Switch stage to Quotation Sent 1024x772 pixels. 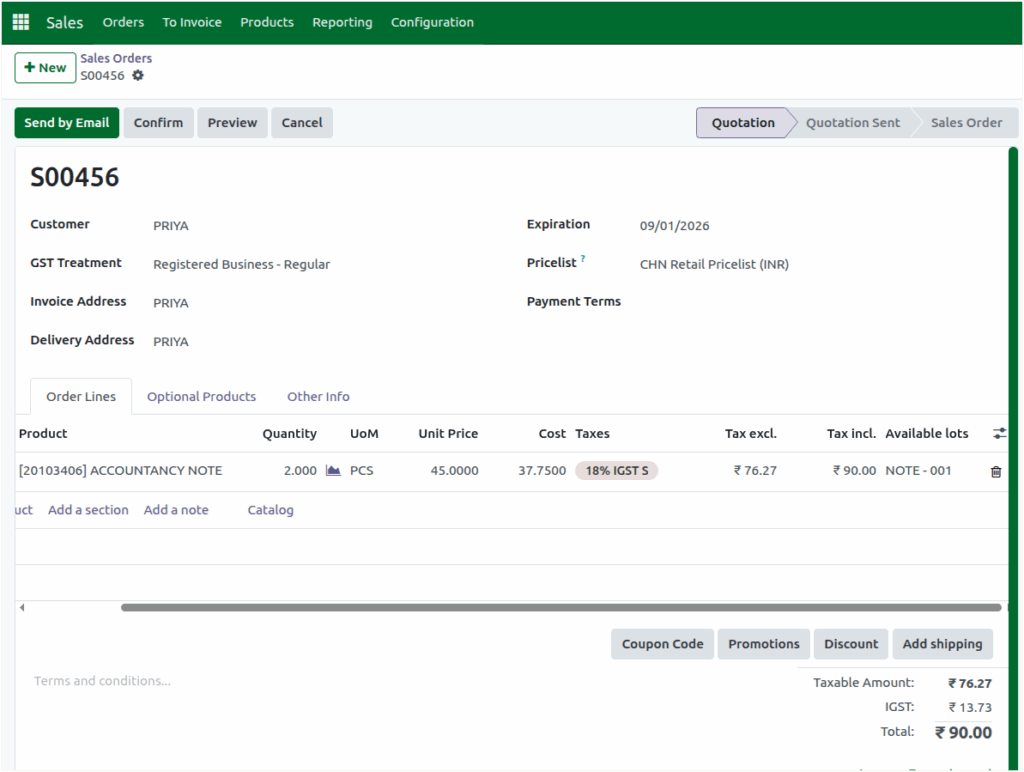(x=851, y=122)
